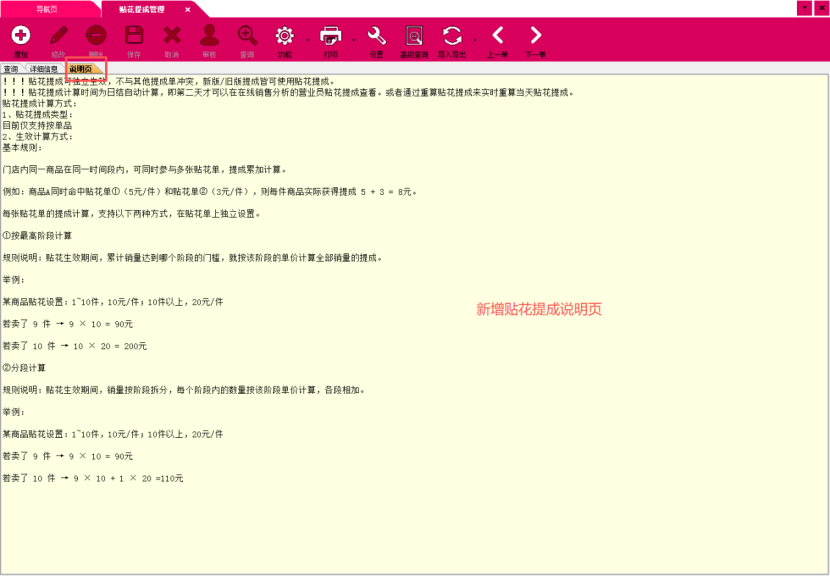Click the 导入导出 import/export refresh icon
The image size is (830, 576).
[452, 36]
